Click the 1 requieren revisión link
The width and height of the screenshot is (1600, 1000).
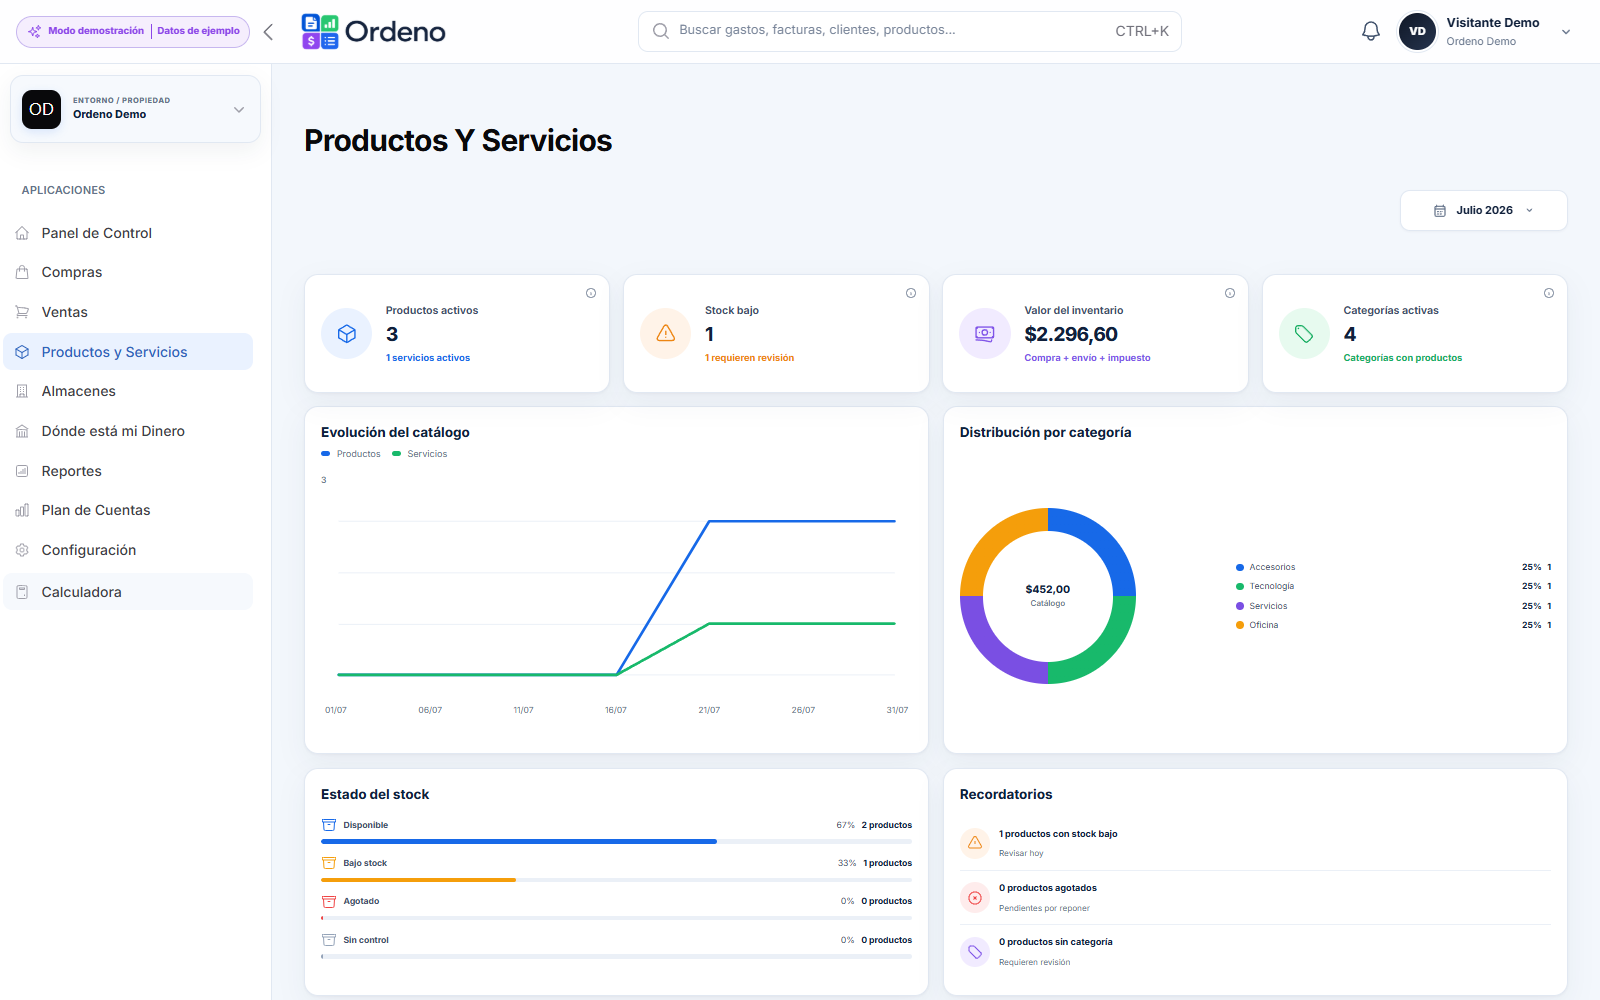coord(749,358)
